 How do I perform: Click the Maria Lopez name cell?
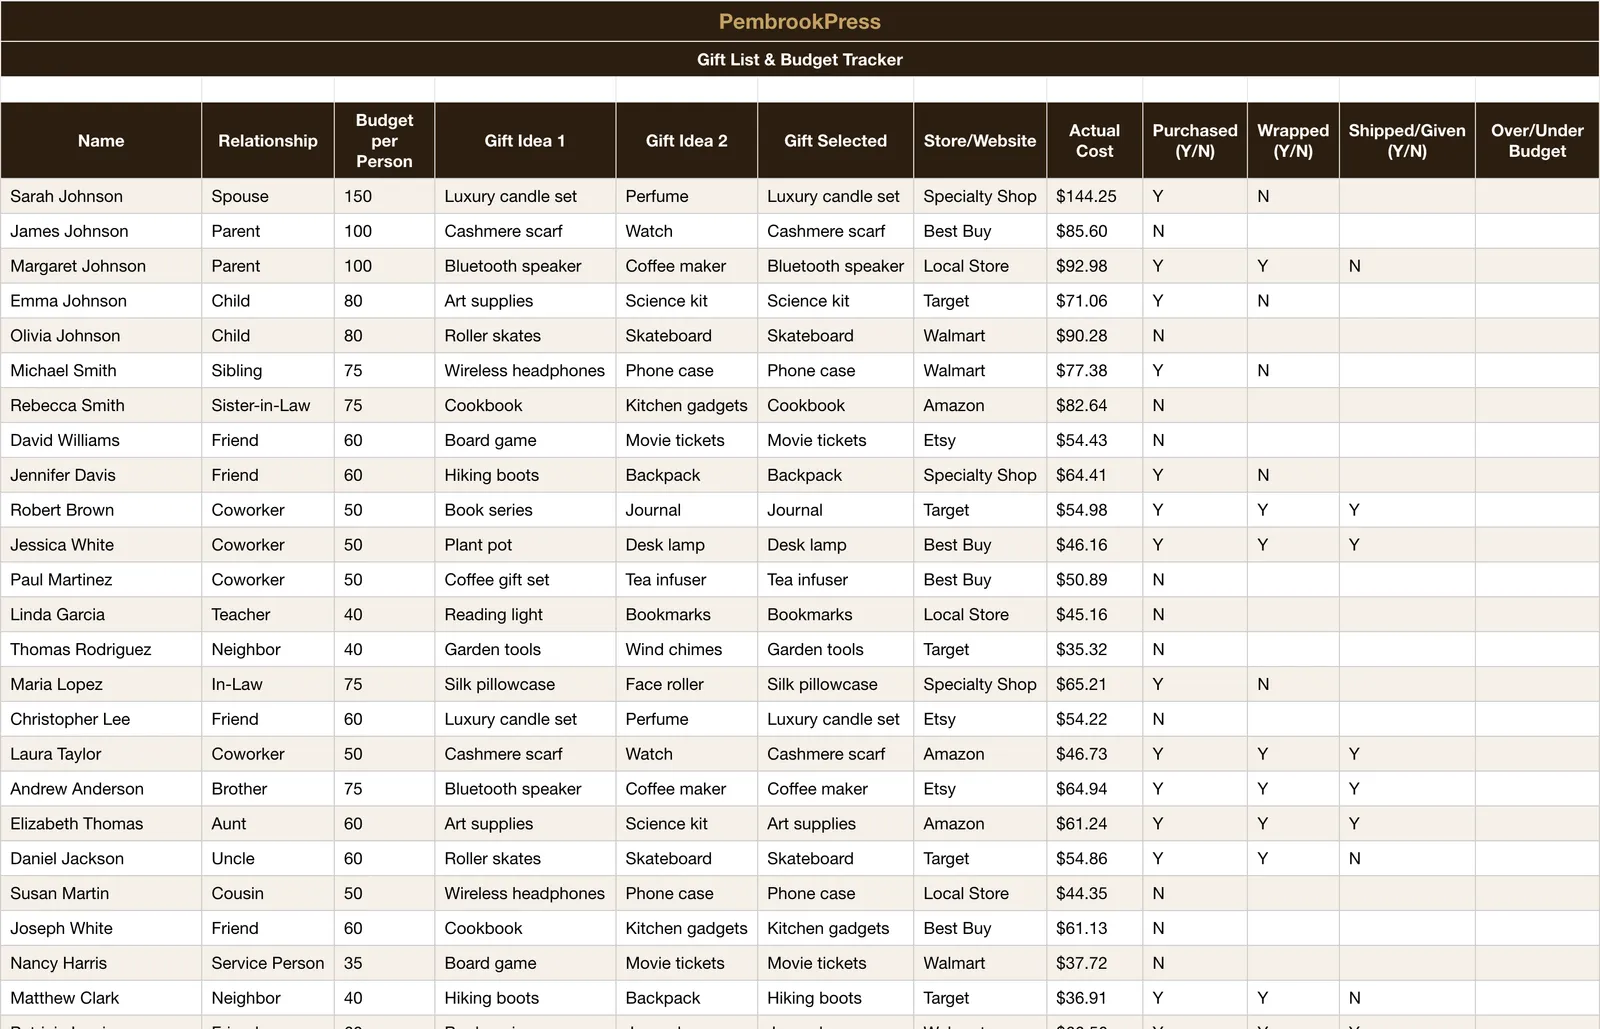click(101, 684)
